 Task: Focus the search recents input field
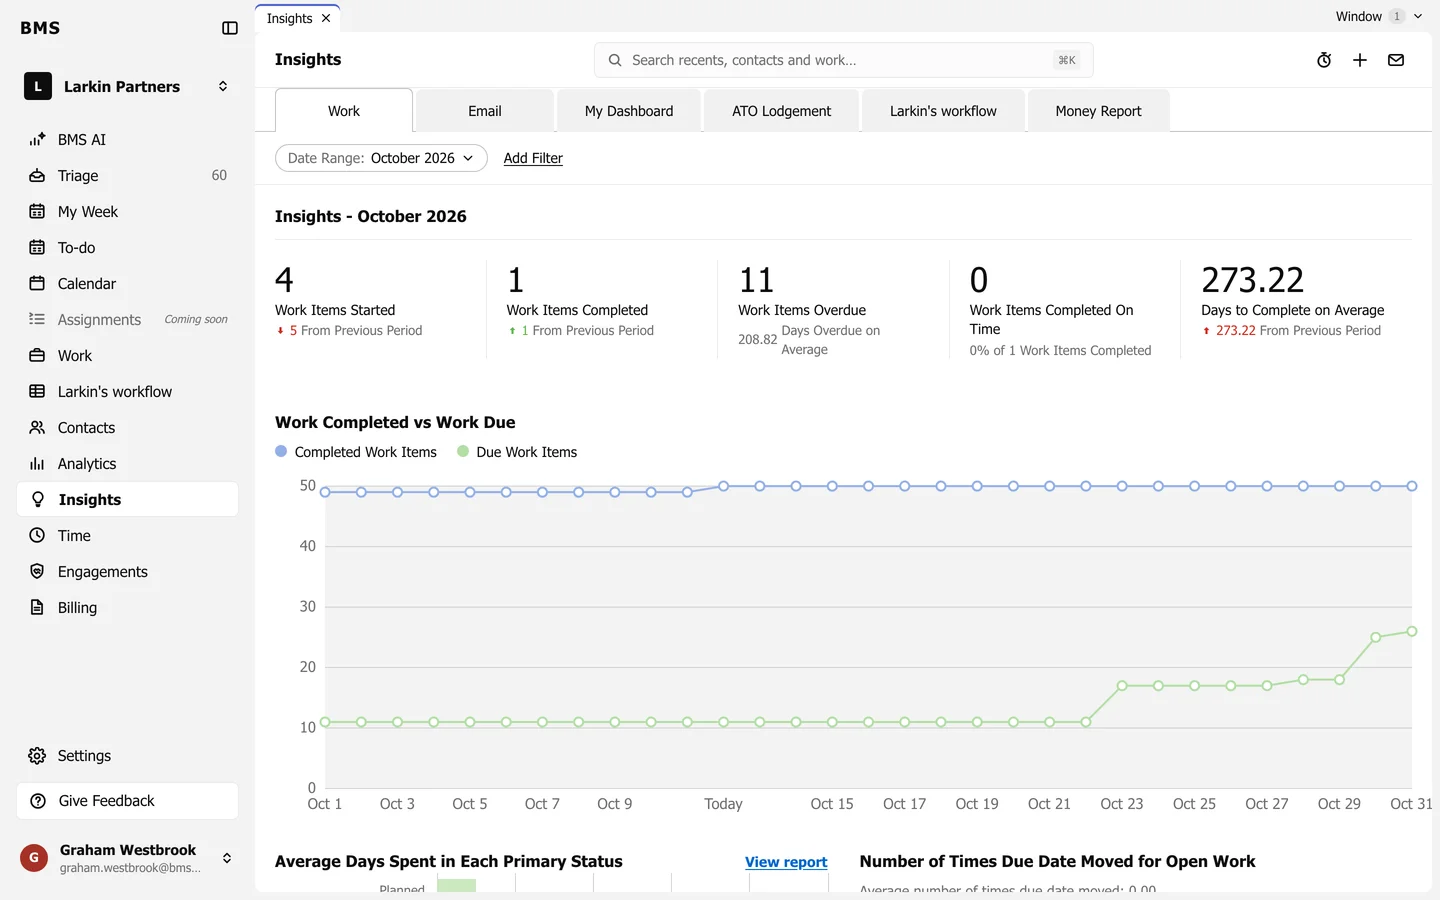point(844,60)
